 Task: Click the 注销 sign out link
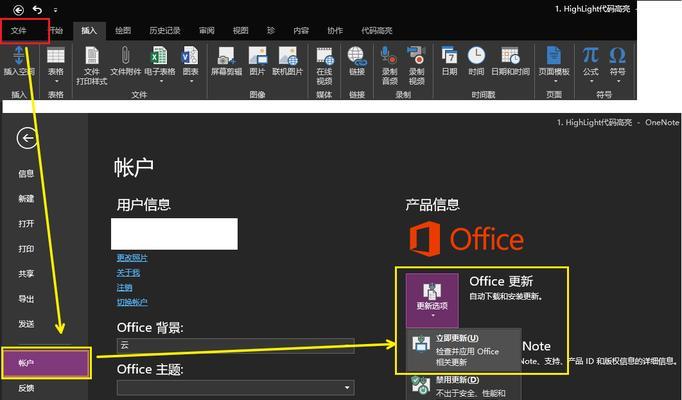(x=124, y=287)
